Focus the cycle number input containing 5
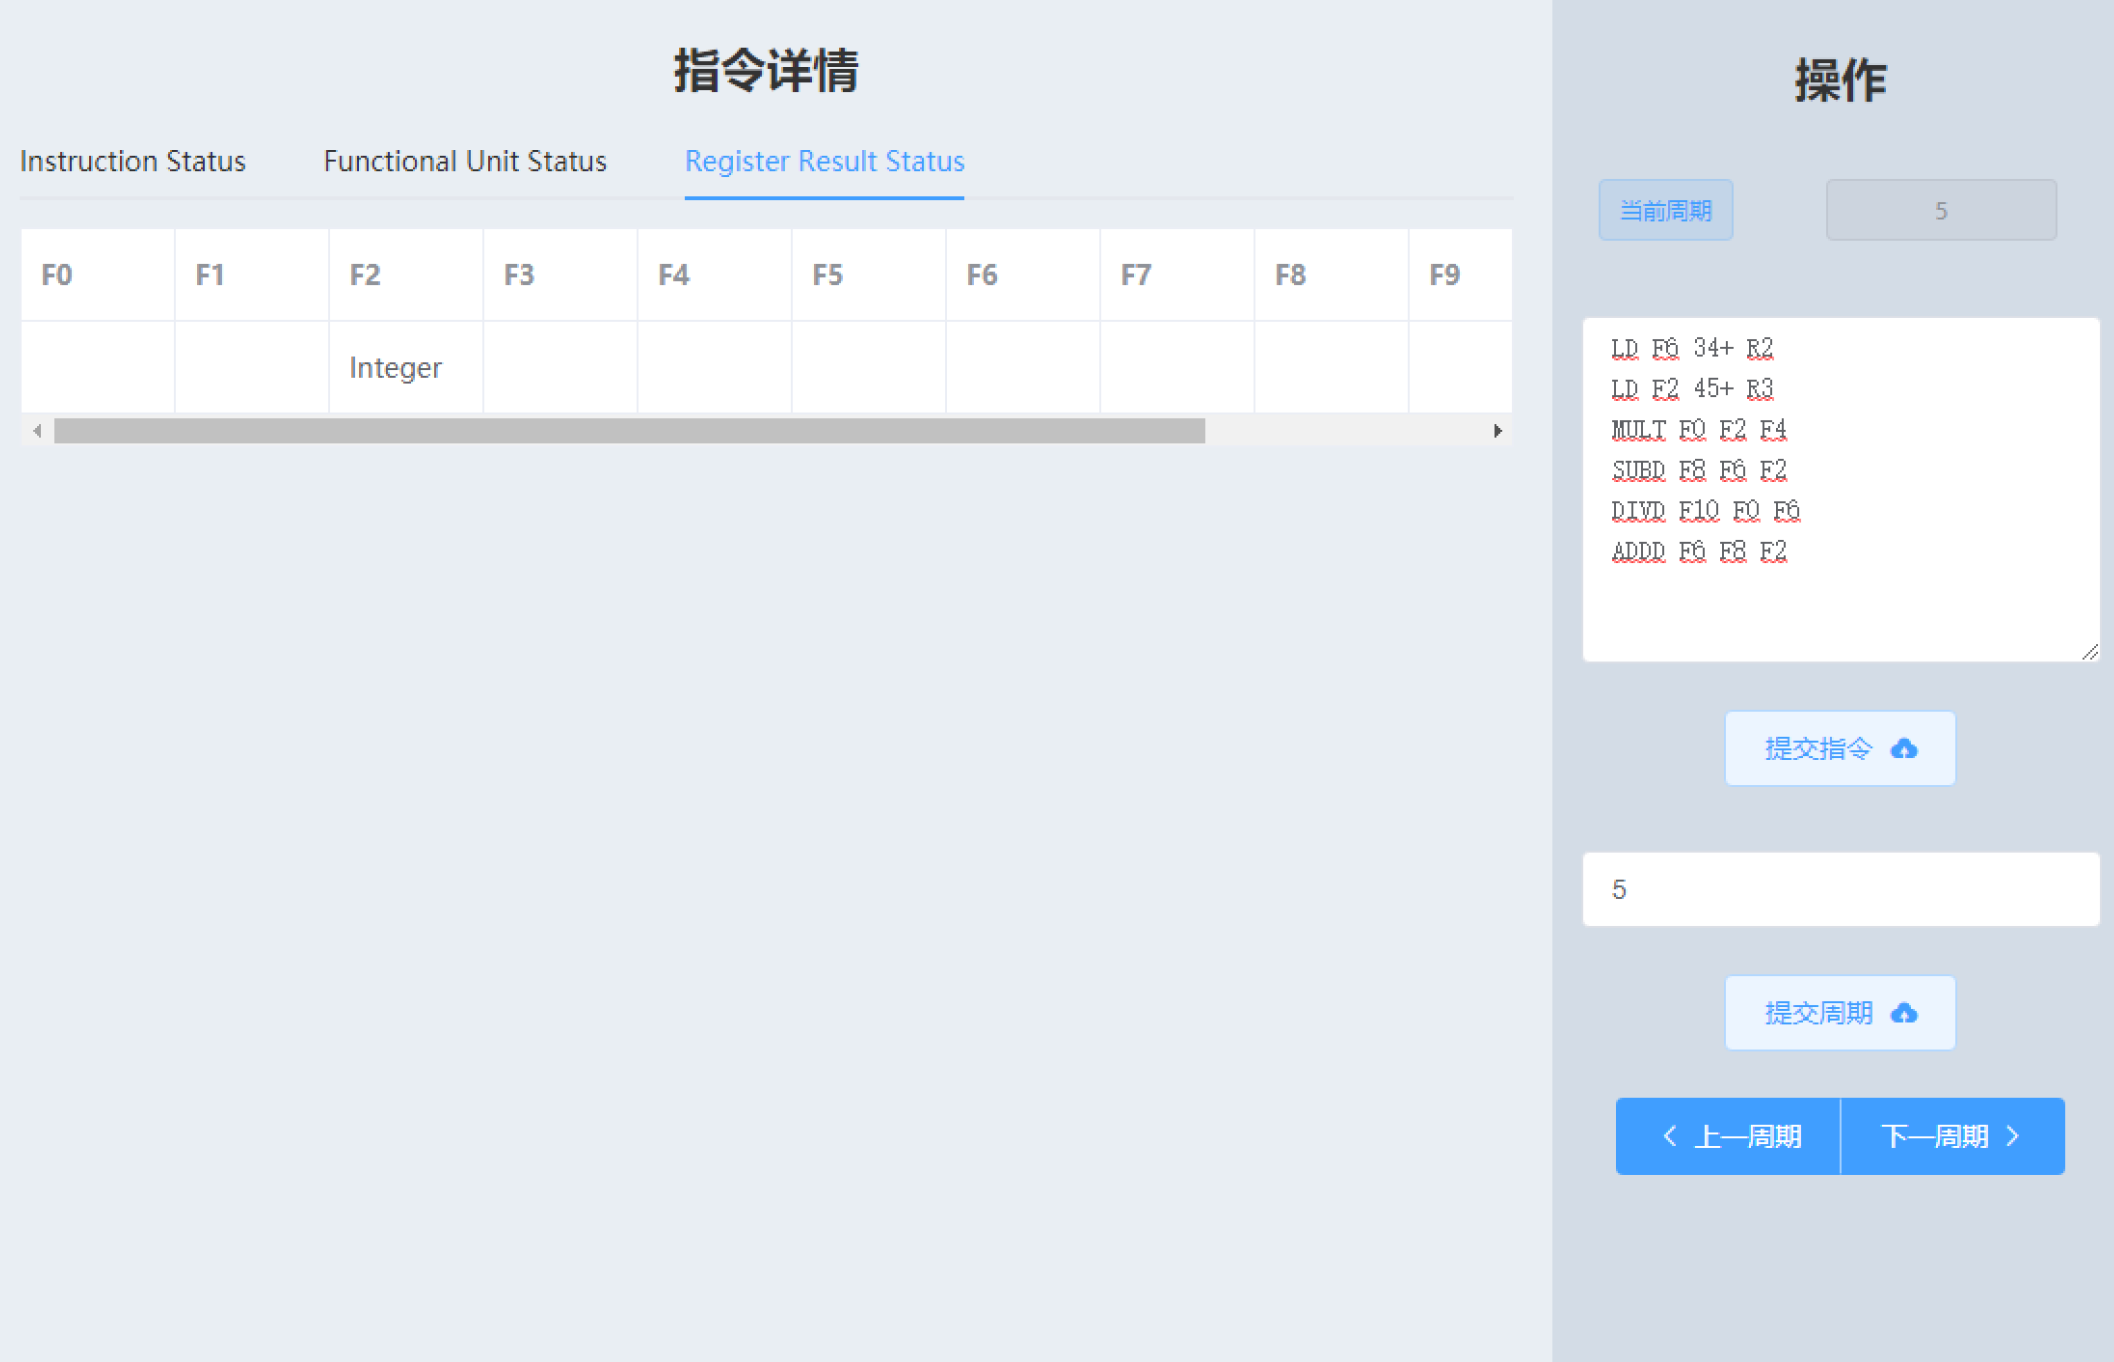The height and width of the screenshot is (1362, 2114). [1841, 889]
